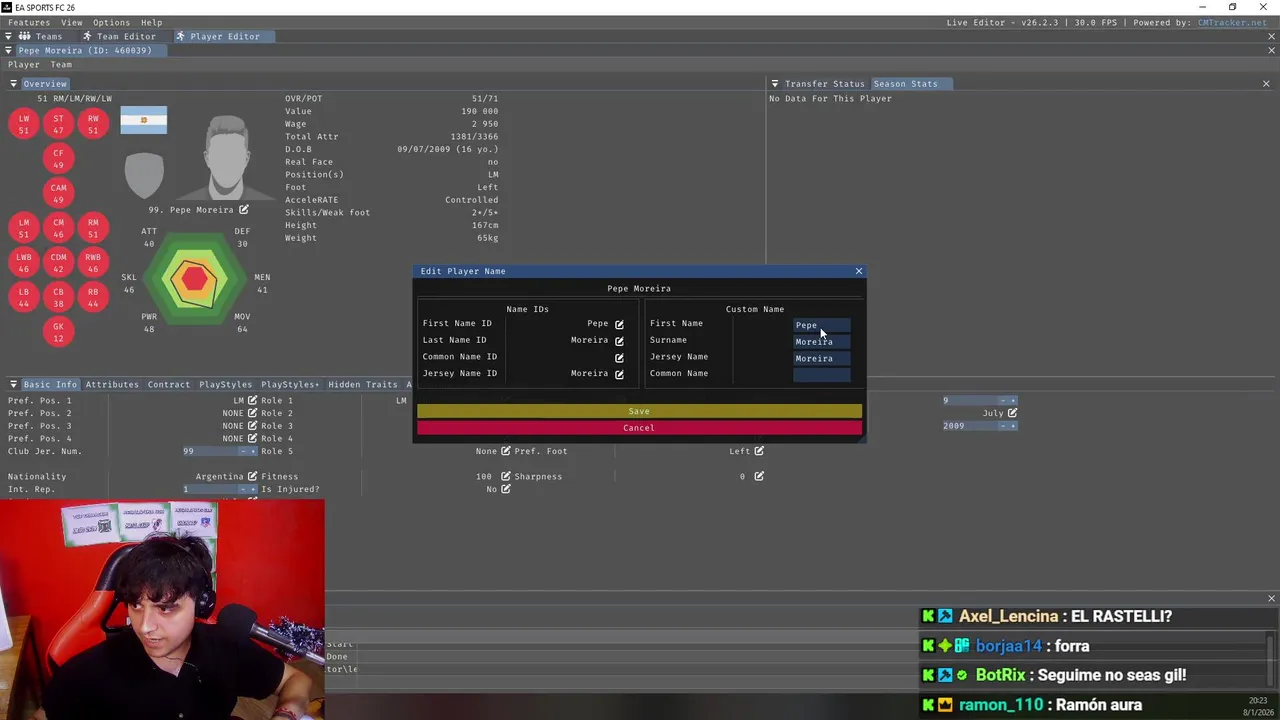This screenshot has width=1280, height=720.
Task: Open the Help menu
Action: pos(151,22)
